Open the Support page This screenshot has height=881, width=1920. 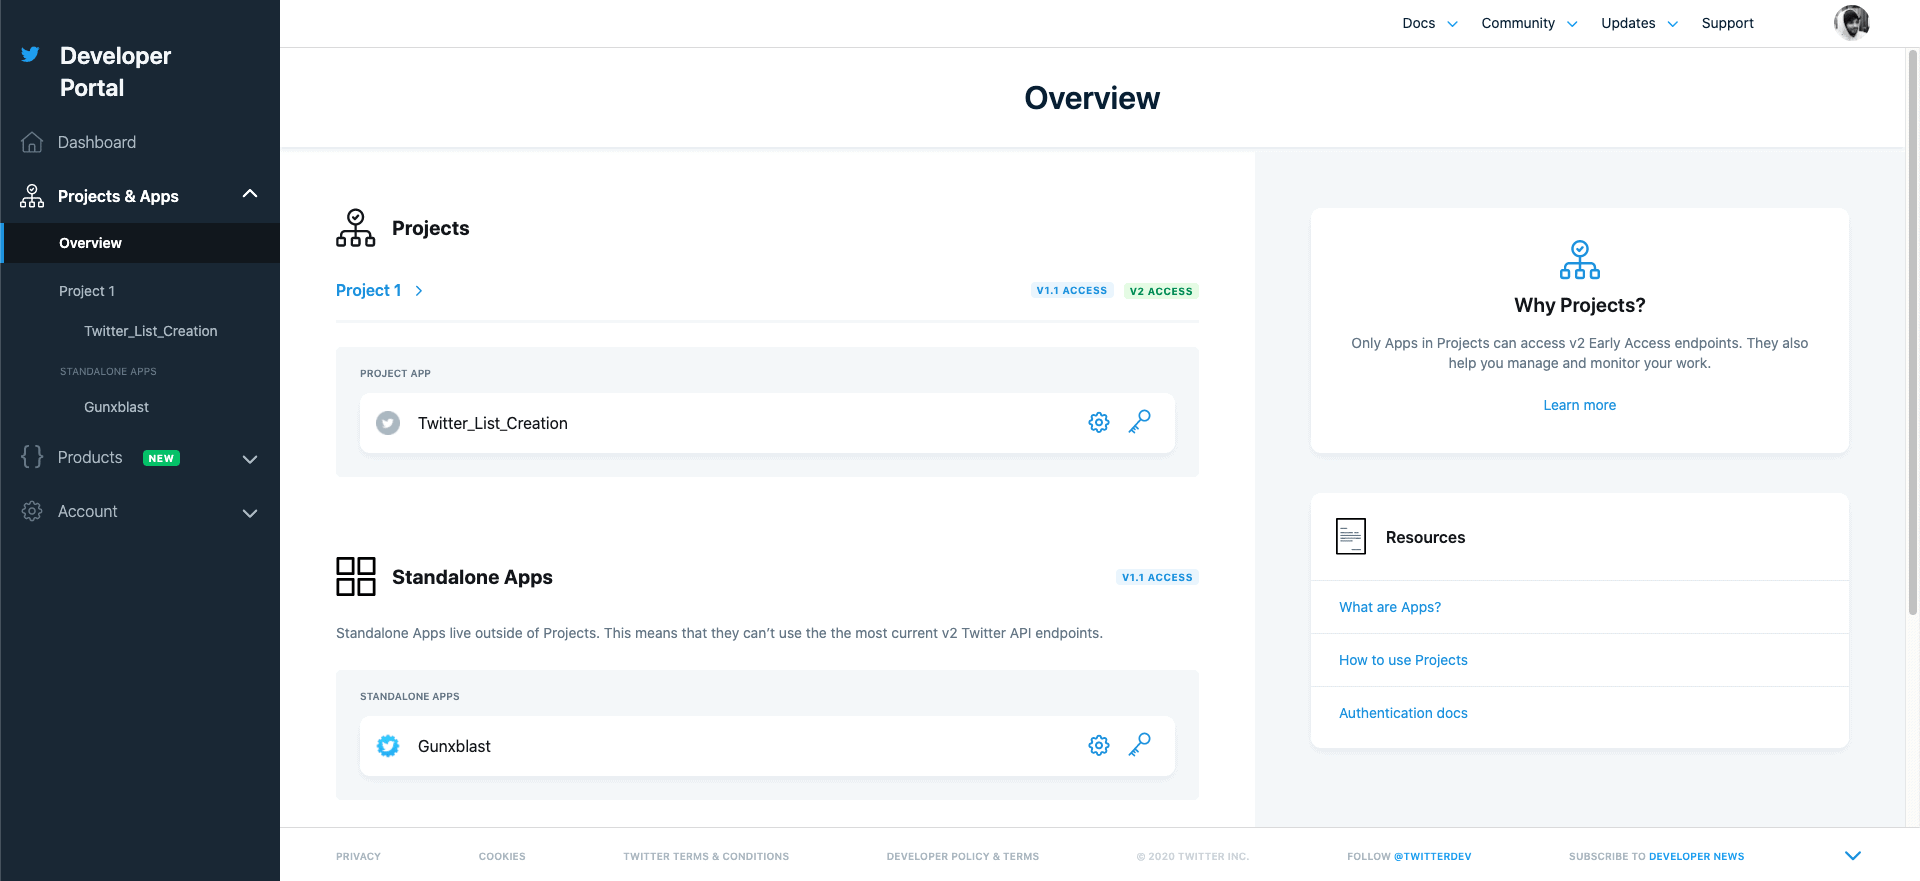click(1727, 23)
